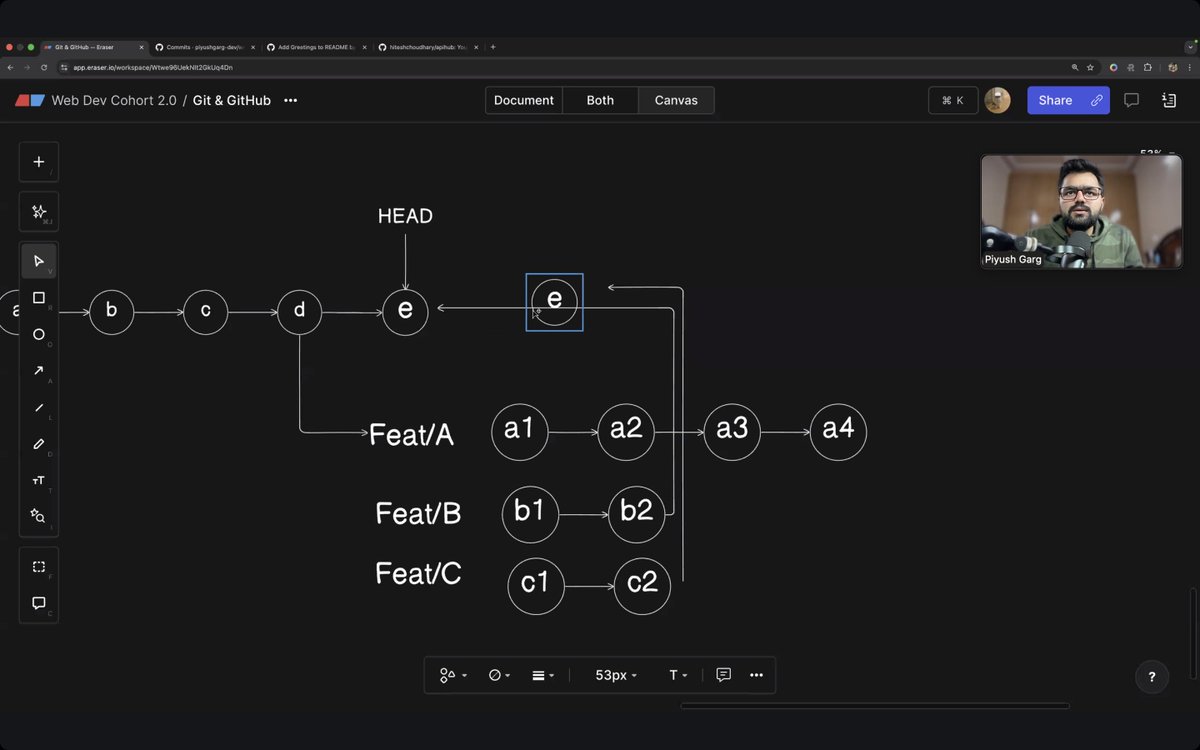Select the dashed frame tool

39,566
